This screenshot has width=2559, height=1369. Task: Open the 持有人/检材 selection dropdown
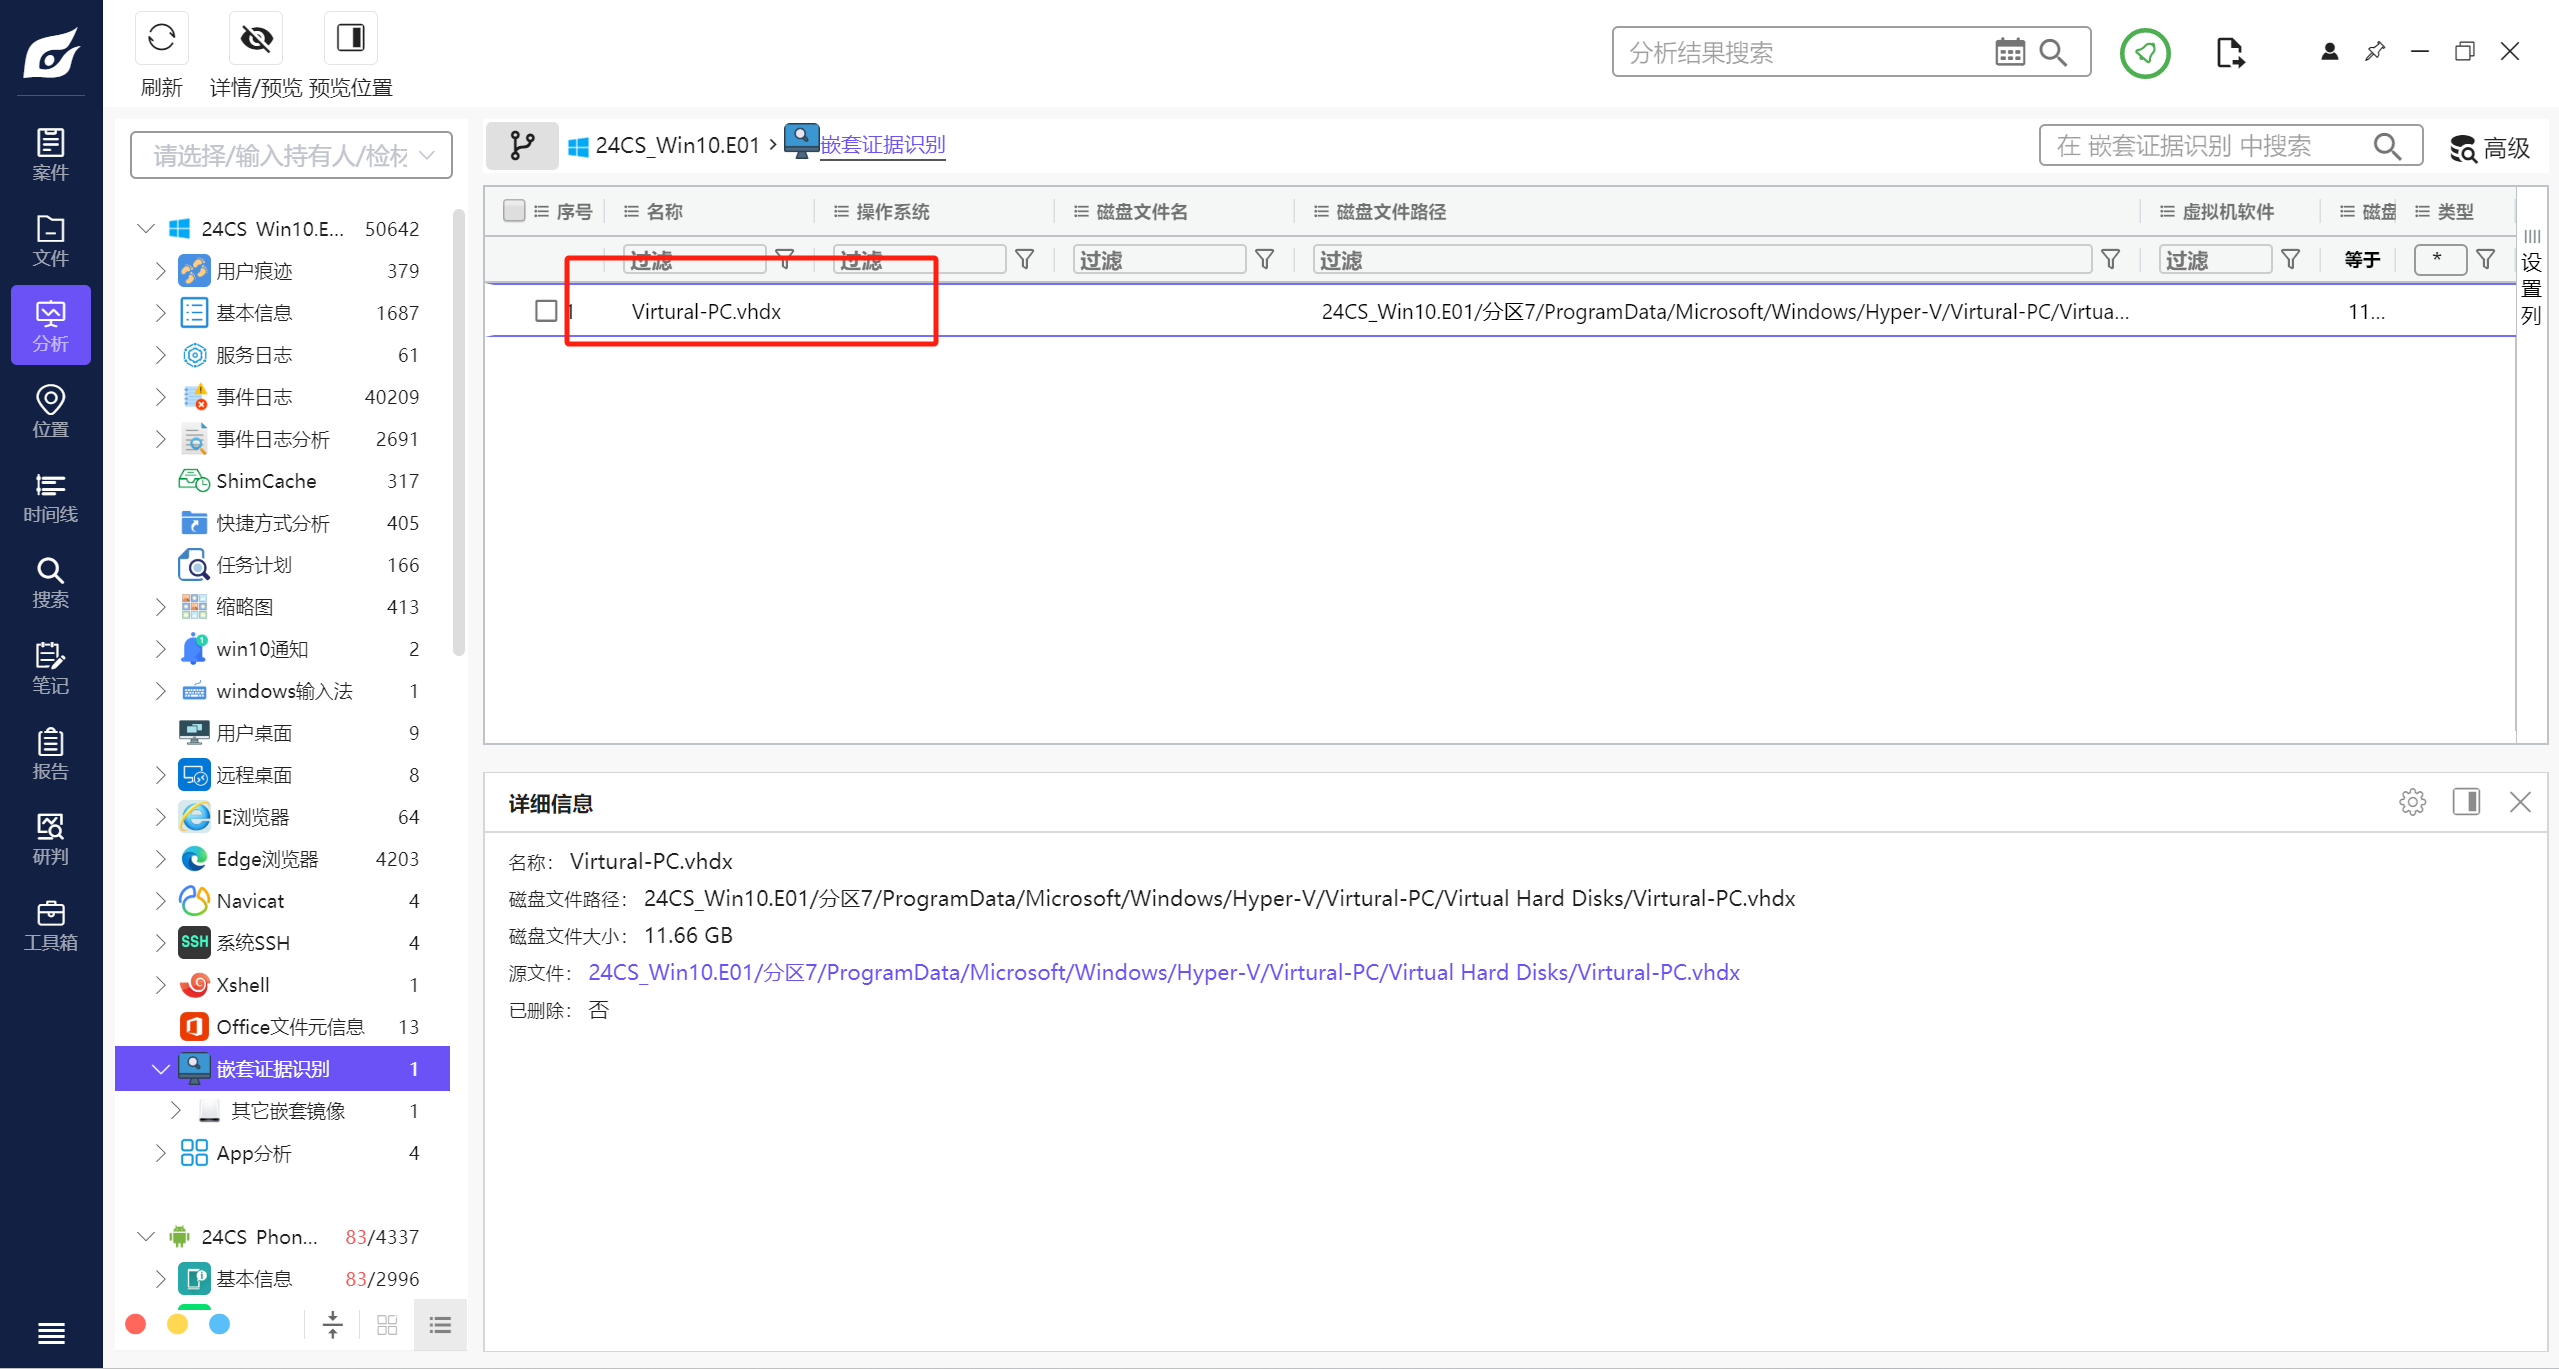291,155
